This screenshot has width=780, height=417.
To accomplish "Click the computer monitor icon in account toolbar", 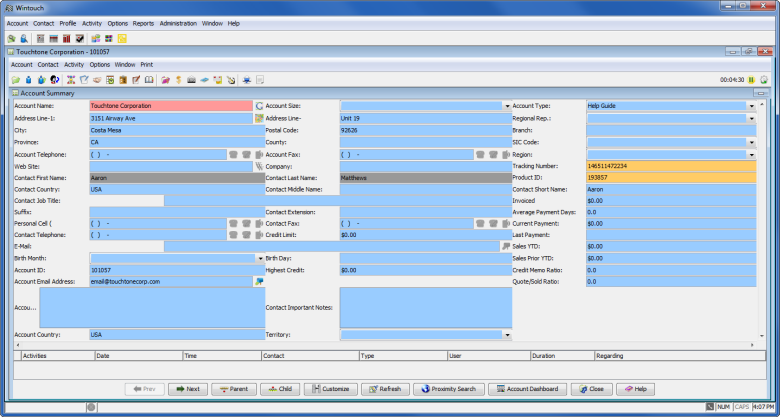I will click(247, 80).
